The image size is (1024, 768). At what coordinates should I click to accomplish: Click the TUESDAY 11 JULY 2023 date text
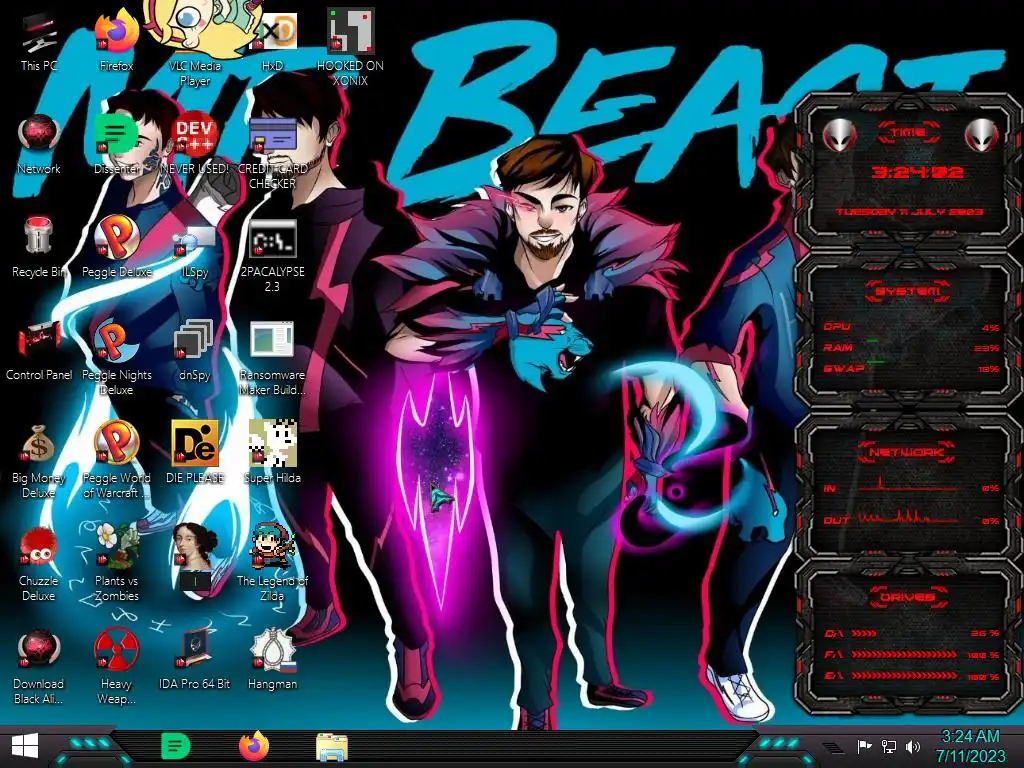point(910,212)
